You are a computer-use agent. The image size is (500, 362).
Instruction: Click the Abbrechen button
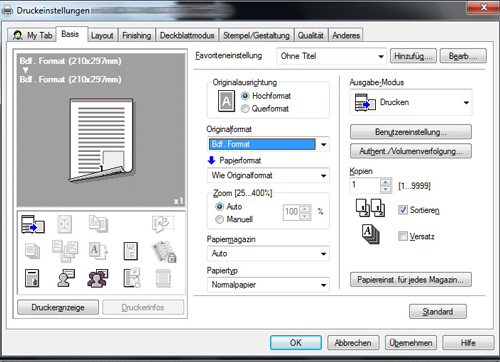(x=353, y=343)
